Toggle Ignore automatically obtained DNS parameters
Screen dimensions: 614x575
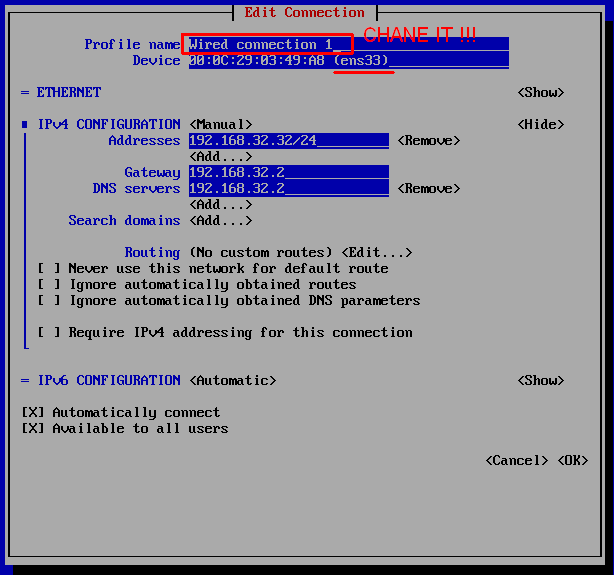tap(49, 300)
